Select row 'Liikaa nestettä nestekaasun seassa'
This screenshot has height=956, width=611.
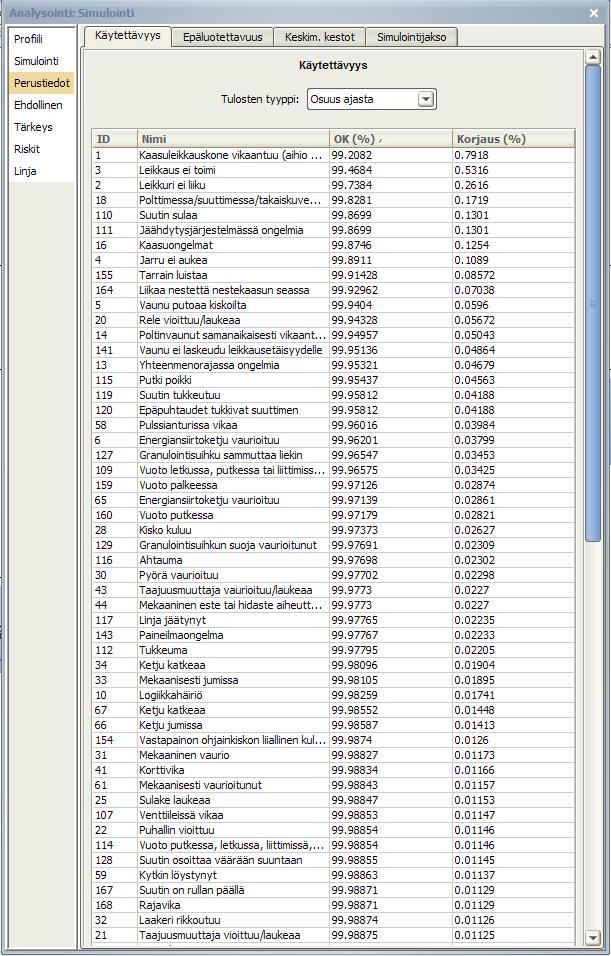(x=334, y=290)
